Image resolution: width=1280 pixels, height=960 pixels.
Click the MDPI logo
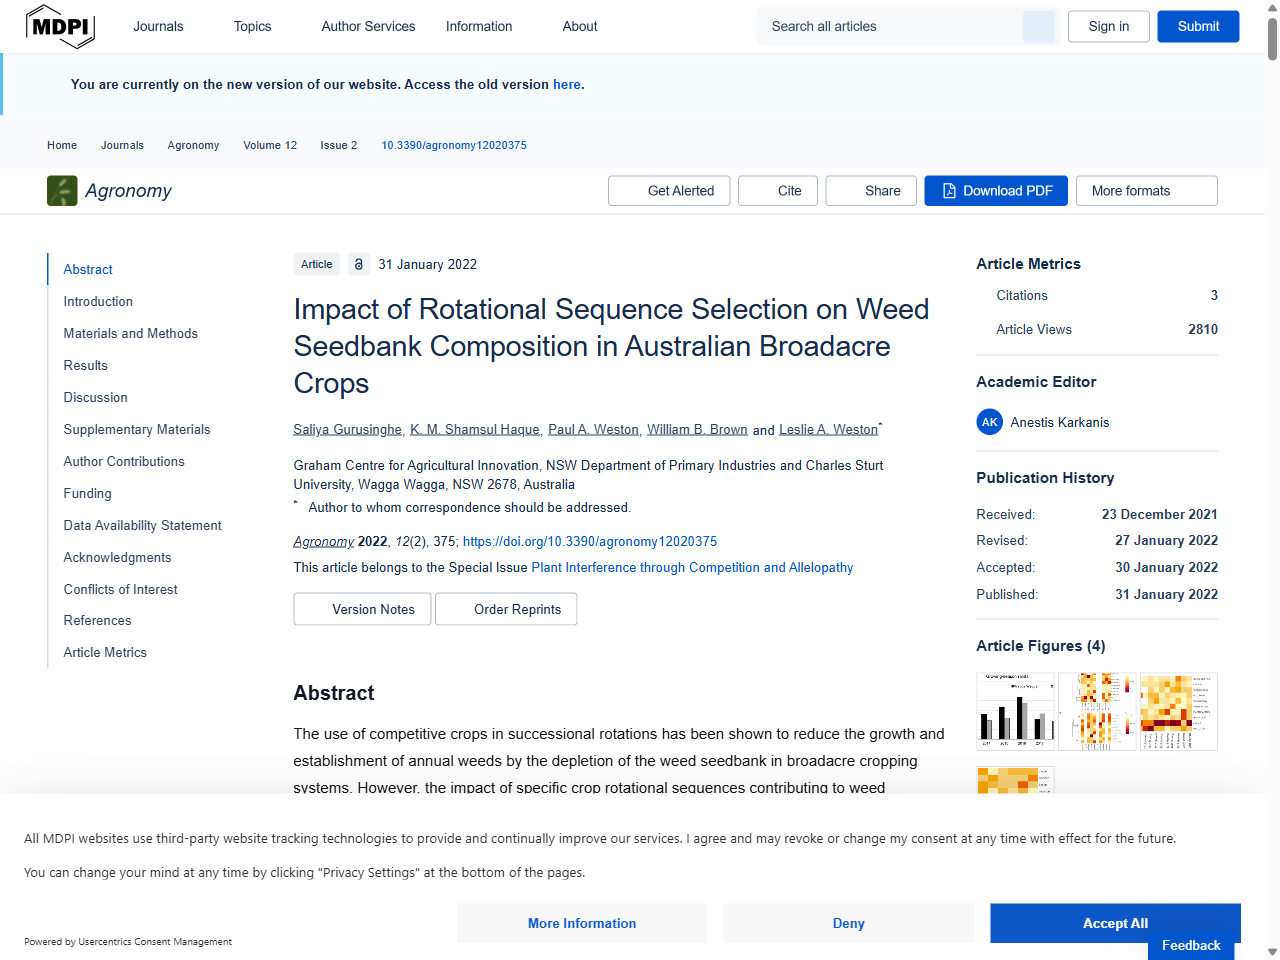point(60,26)
